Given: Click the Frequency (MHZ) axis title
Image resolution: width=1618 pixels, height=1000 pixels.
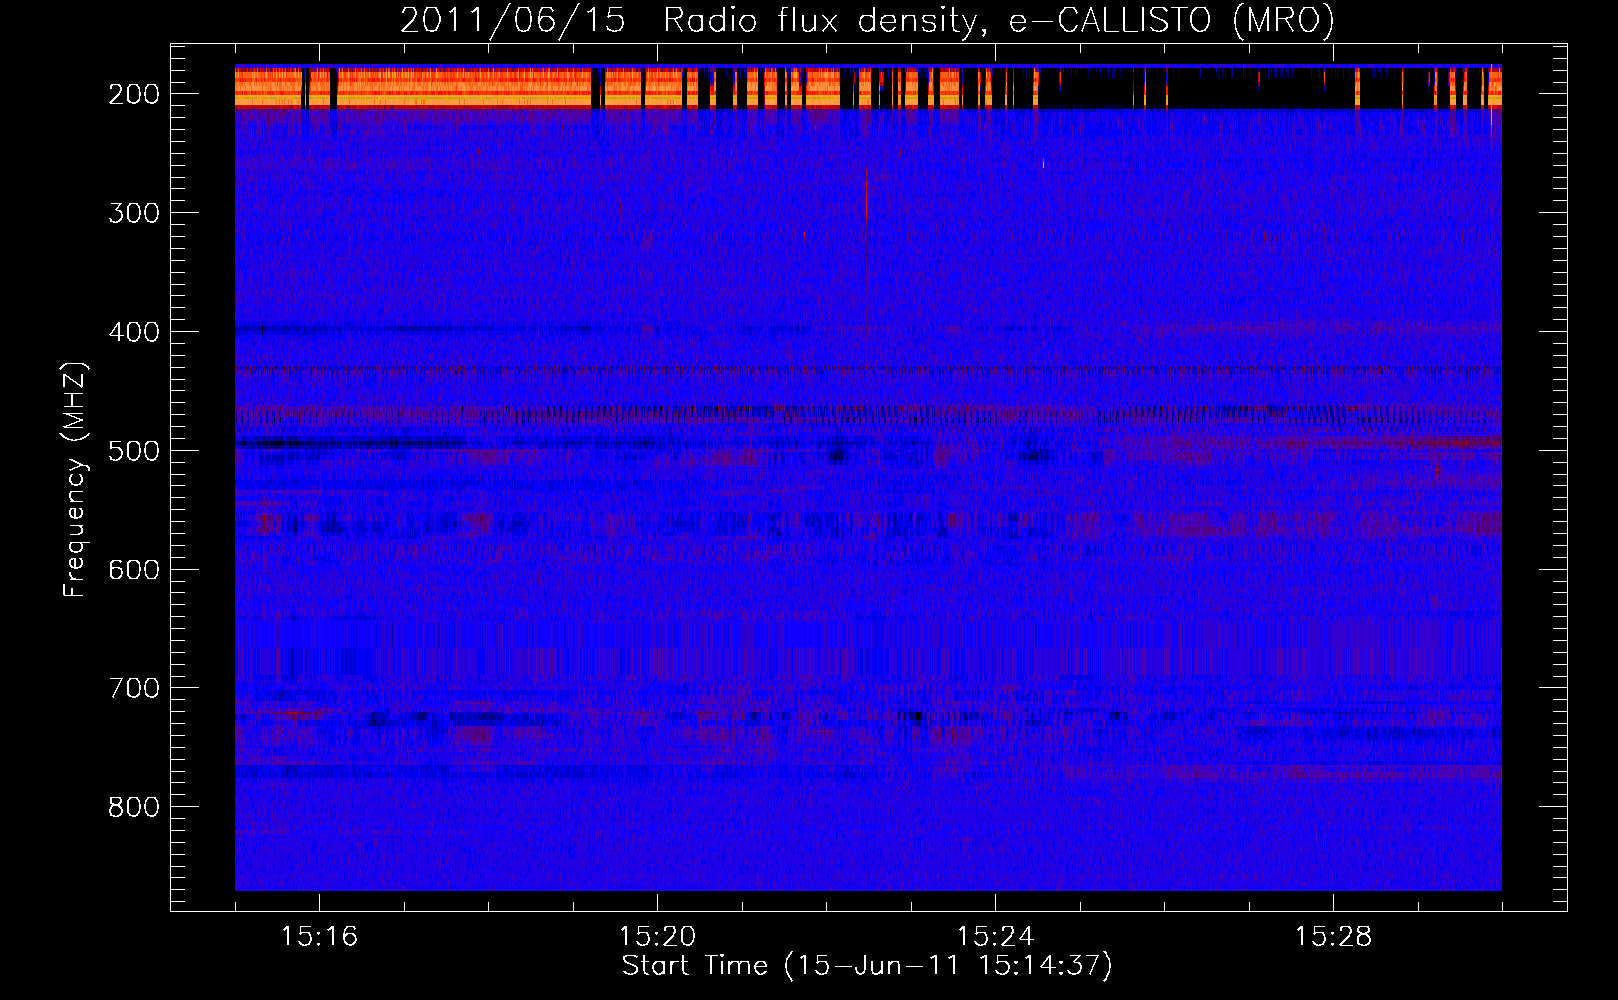Looking at the screenshot, I should pos(76,479).
